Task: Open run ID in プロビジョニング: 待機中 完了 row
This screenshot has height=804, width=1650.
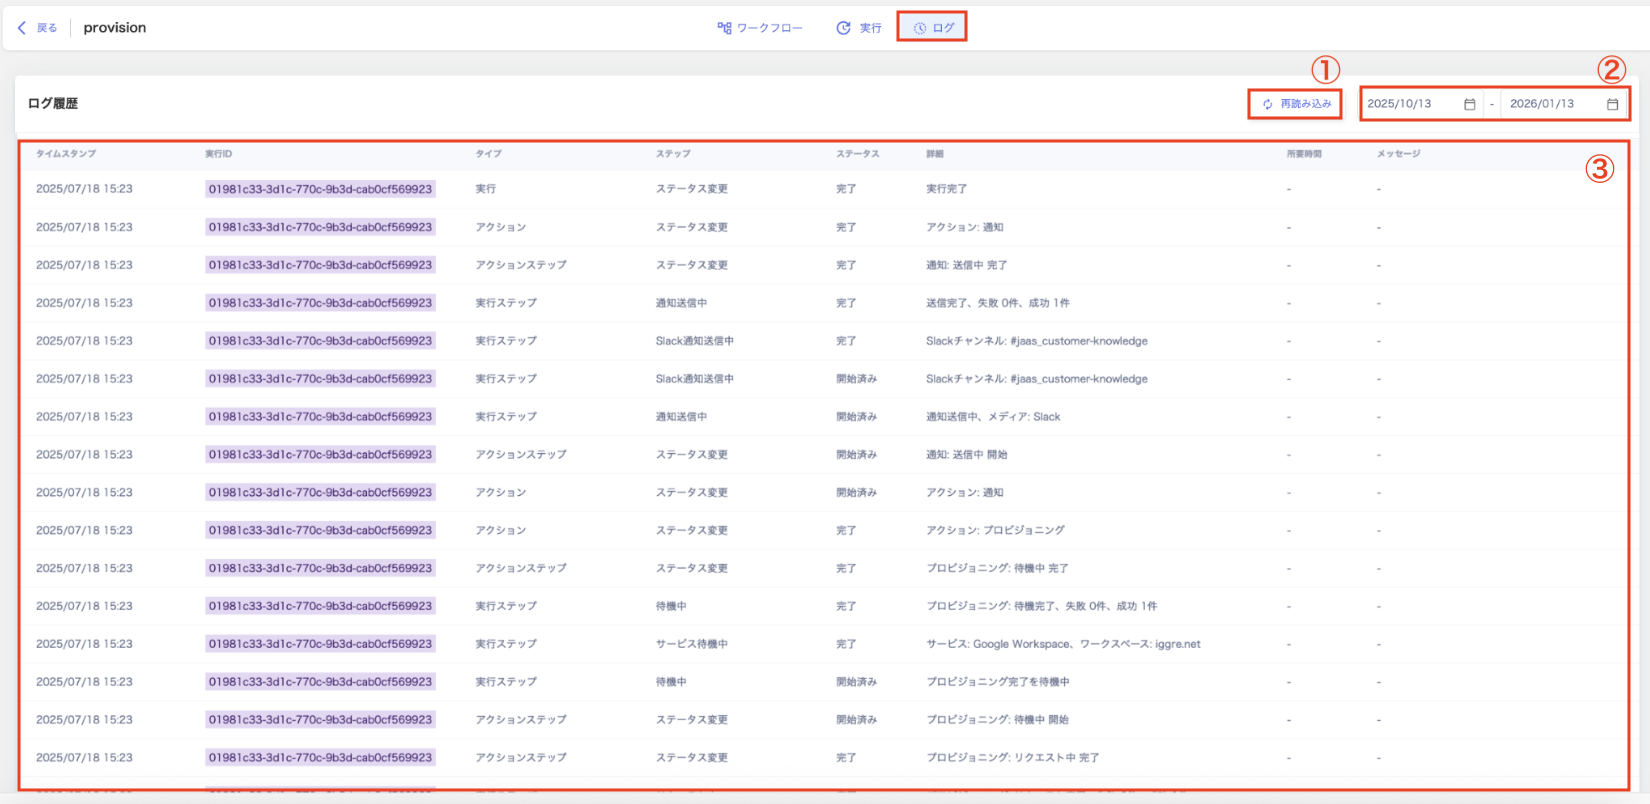Action: [320, 568]
